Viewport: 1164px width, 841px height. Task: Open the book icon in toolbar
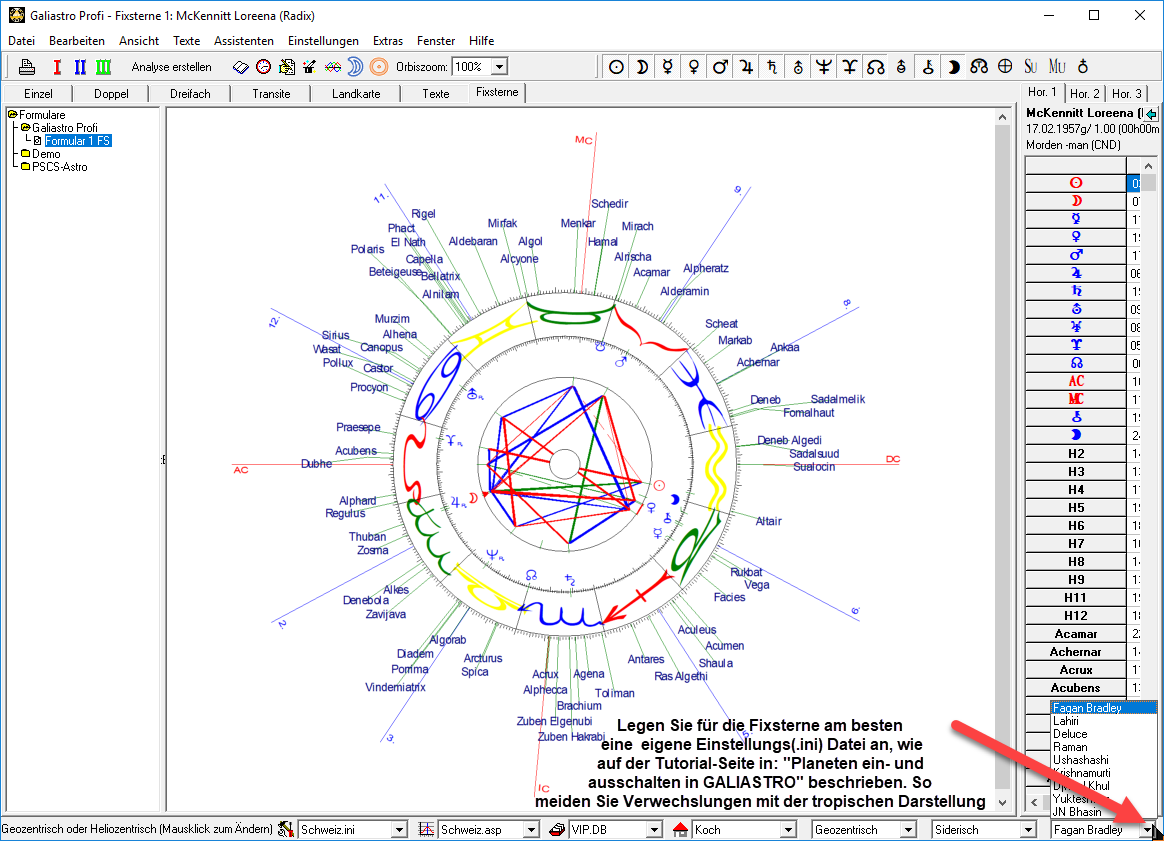coord(241,67)
